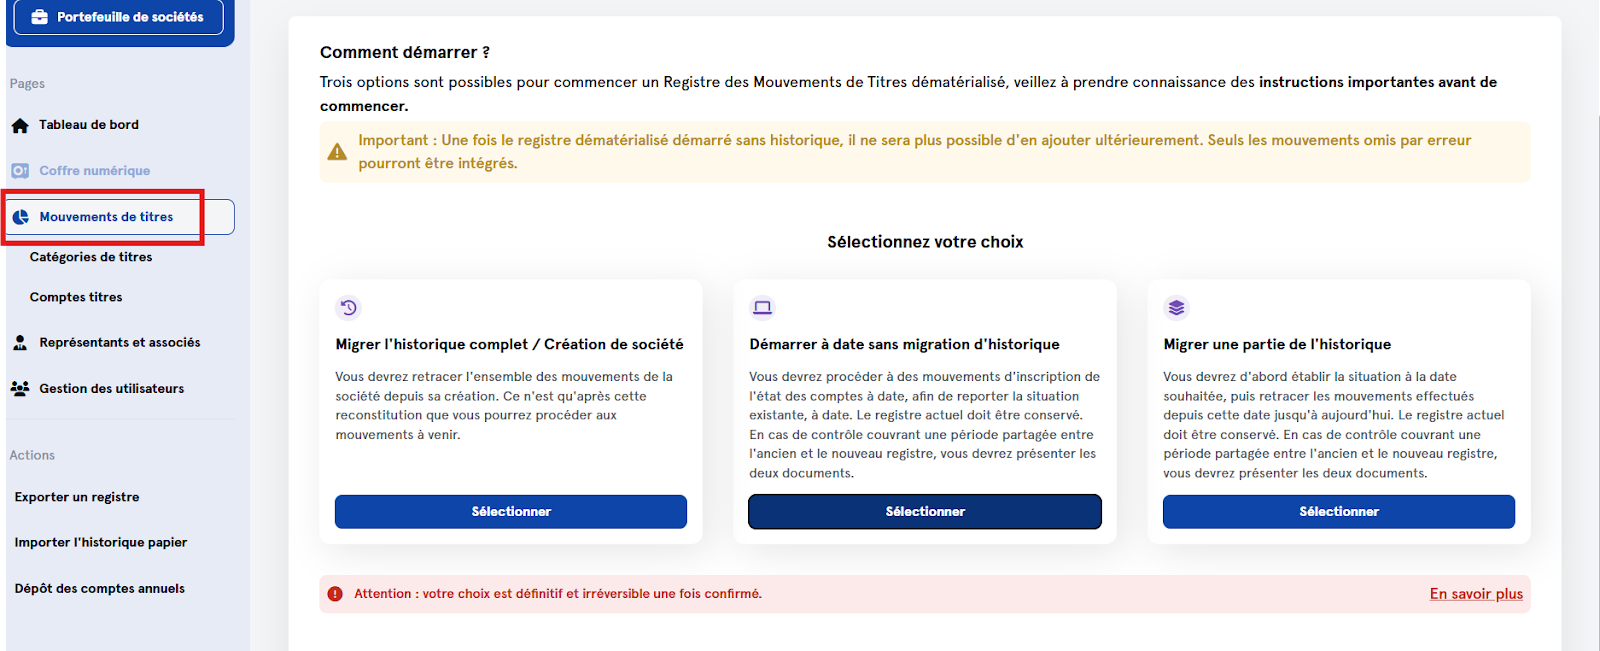
Task: Click the laptop icon on middle card
Action: click(763, 308)
